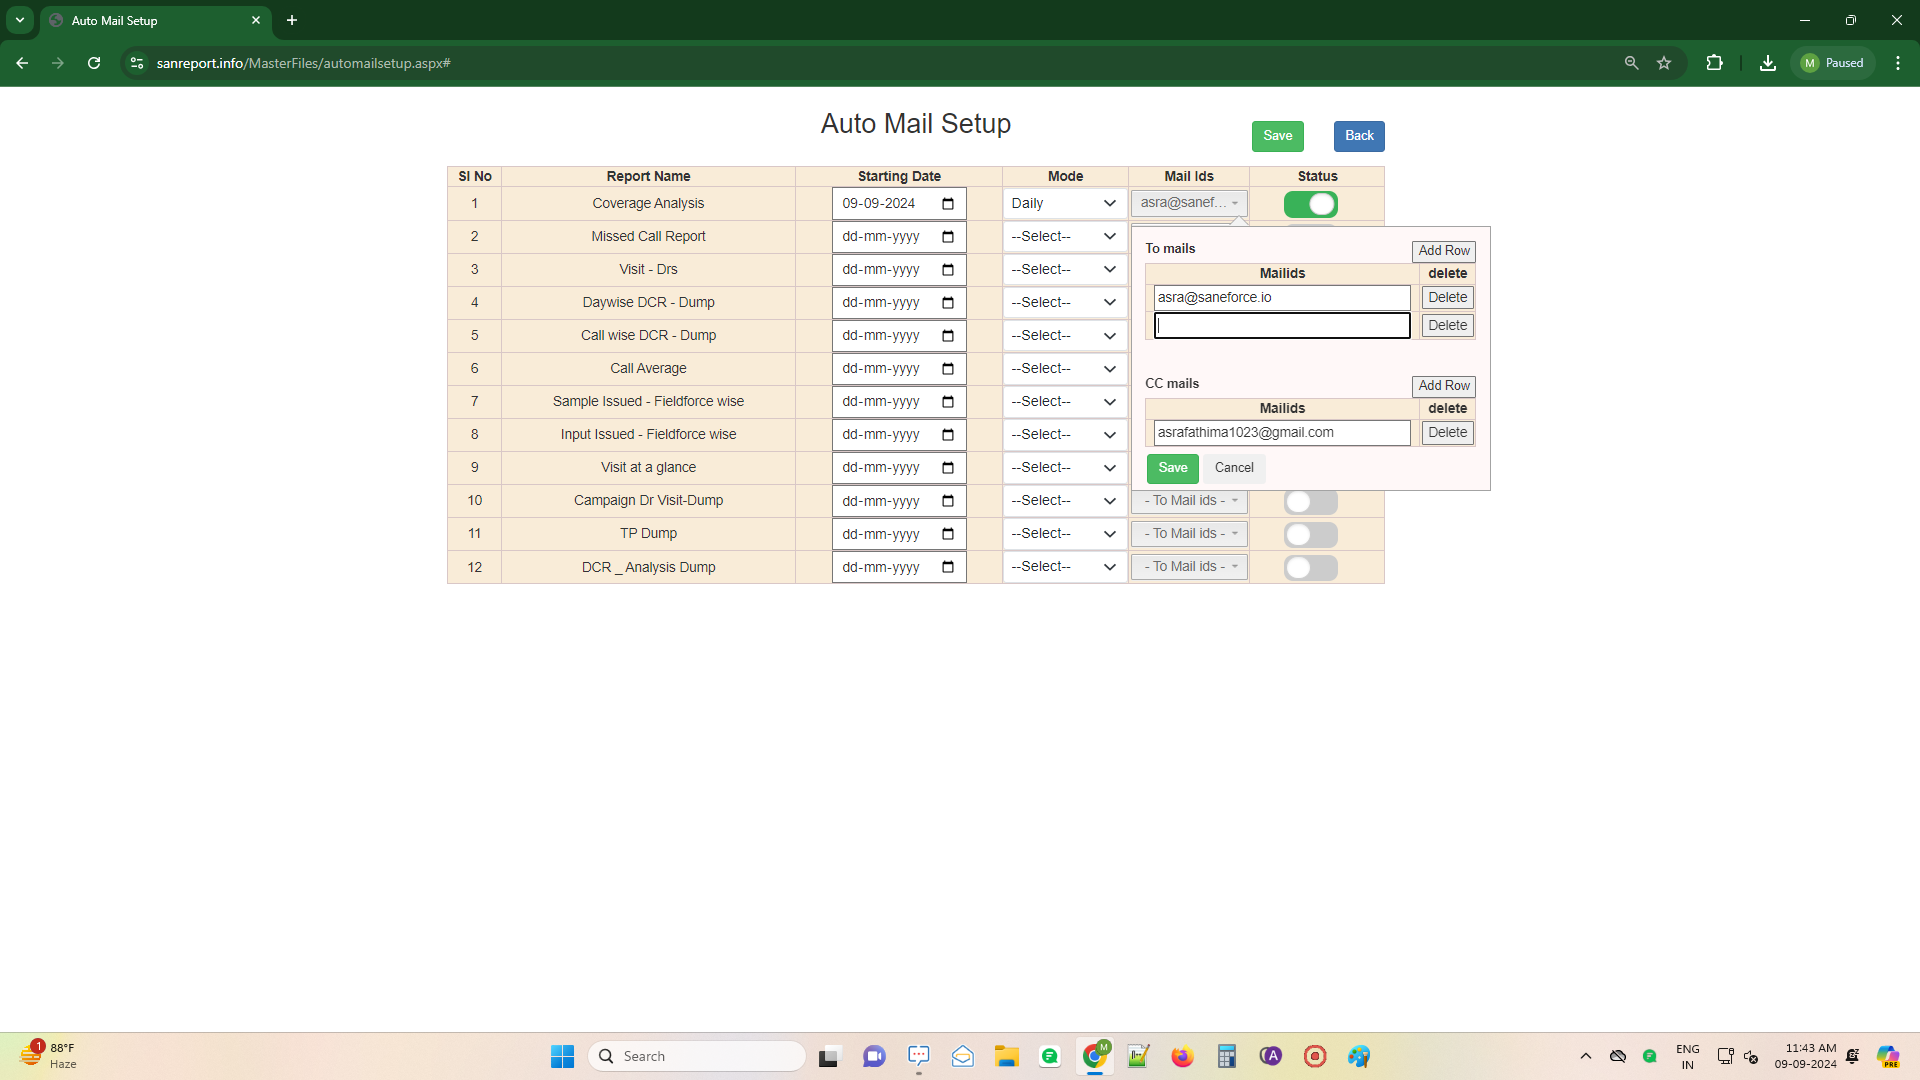Viewport: 1920px width, 1080px height.
Task: Open a new browser tab
Action: (292, 20)
